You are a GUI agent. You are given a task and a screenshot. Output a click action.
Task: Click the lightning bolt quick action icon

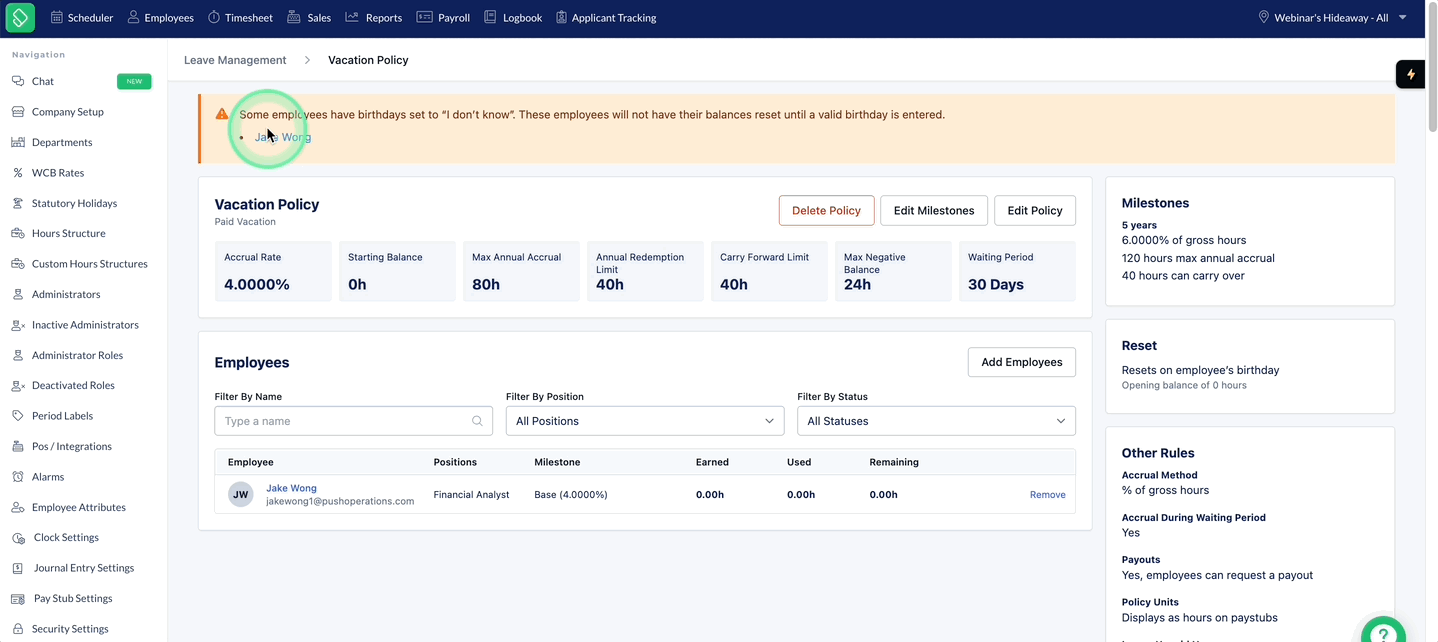point(1411,74)
